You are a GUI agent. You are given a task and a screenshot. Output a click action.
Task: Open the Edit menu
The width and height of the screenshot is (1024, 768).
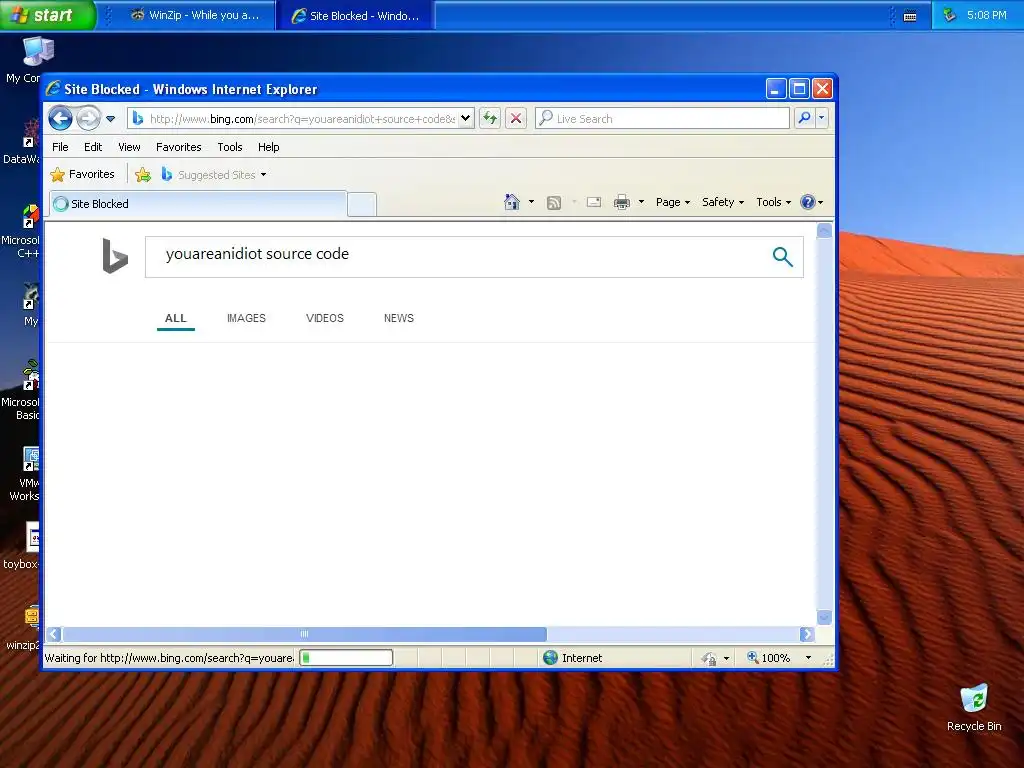tap(93, 147)
